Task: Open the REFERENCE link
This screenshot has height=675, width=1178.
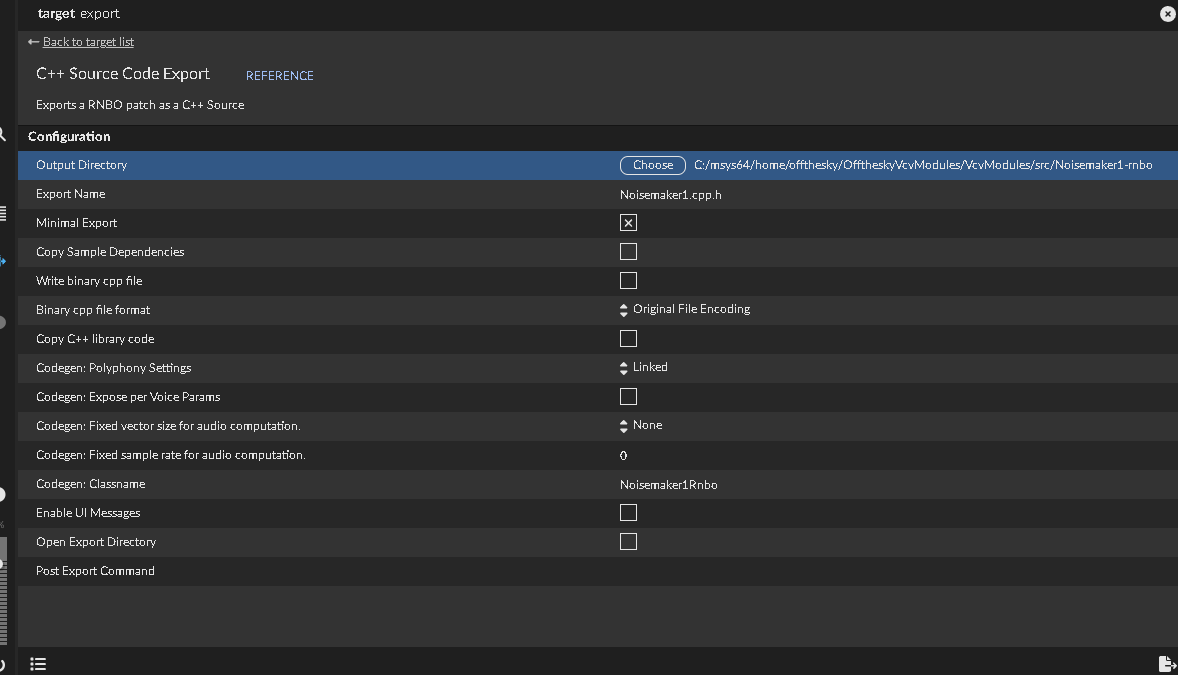Action: tap(280, 76)
